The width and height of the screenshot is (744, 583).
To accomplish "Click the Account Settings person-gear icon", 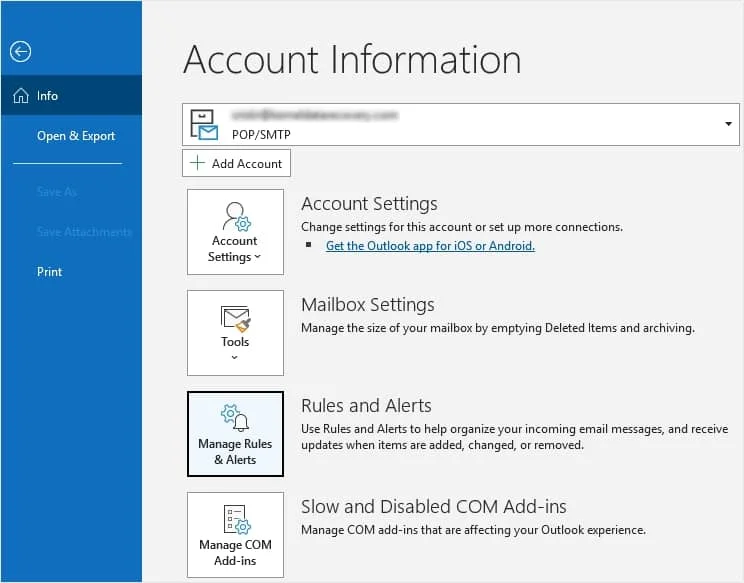I will [237, 216].
